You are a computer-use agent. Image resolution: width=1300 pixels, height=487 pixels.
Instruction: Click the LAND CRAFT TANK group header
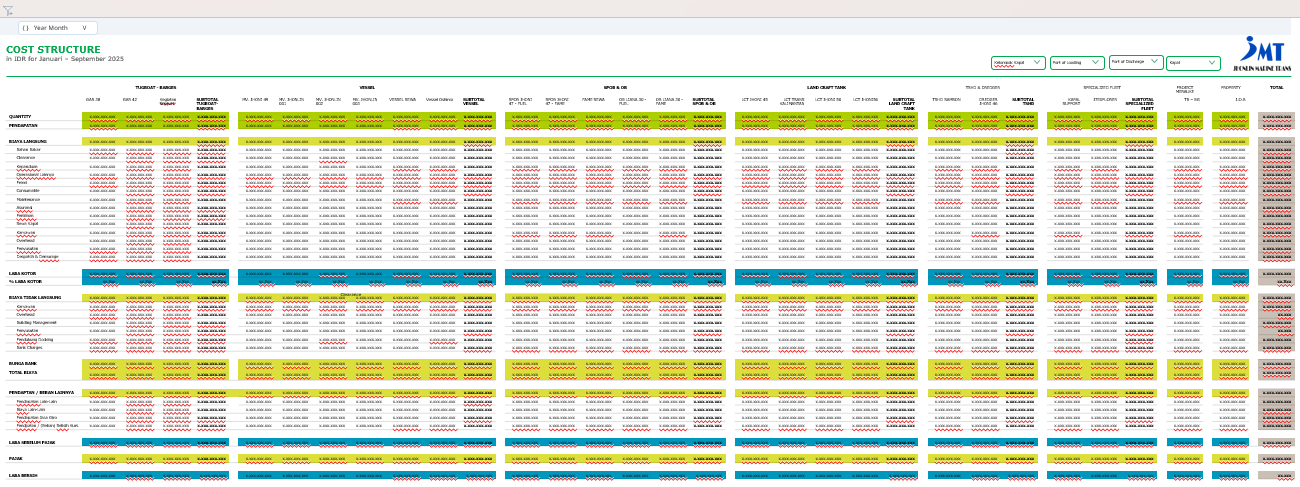[826, 88]
